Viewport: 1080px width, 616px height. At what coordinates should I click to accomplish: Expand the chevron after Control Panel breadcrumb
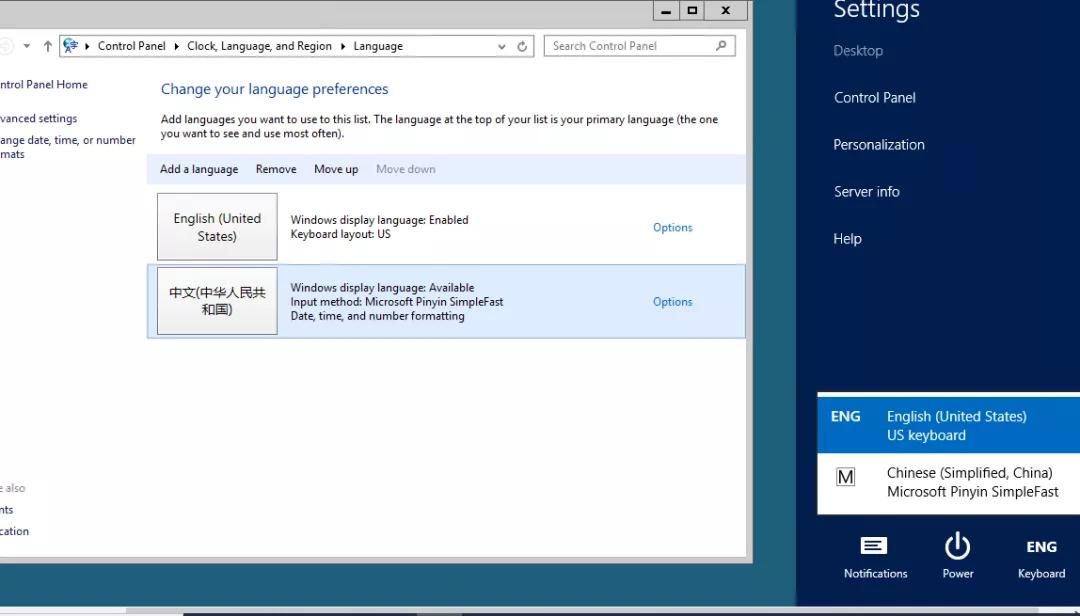click(176, 46)
